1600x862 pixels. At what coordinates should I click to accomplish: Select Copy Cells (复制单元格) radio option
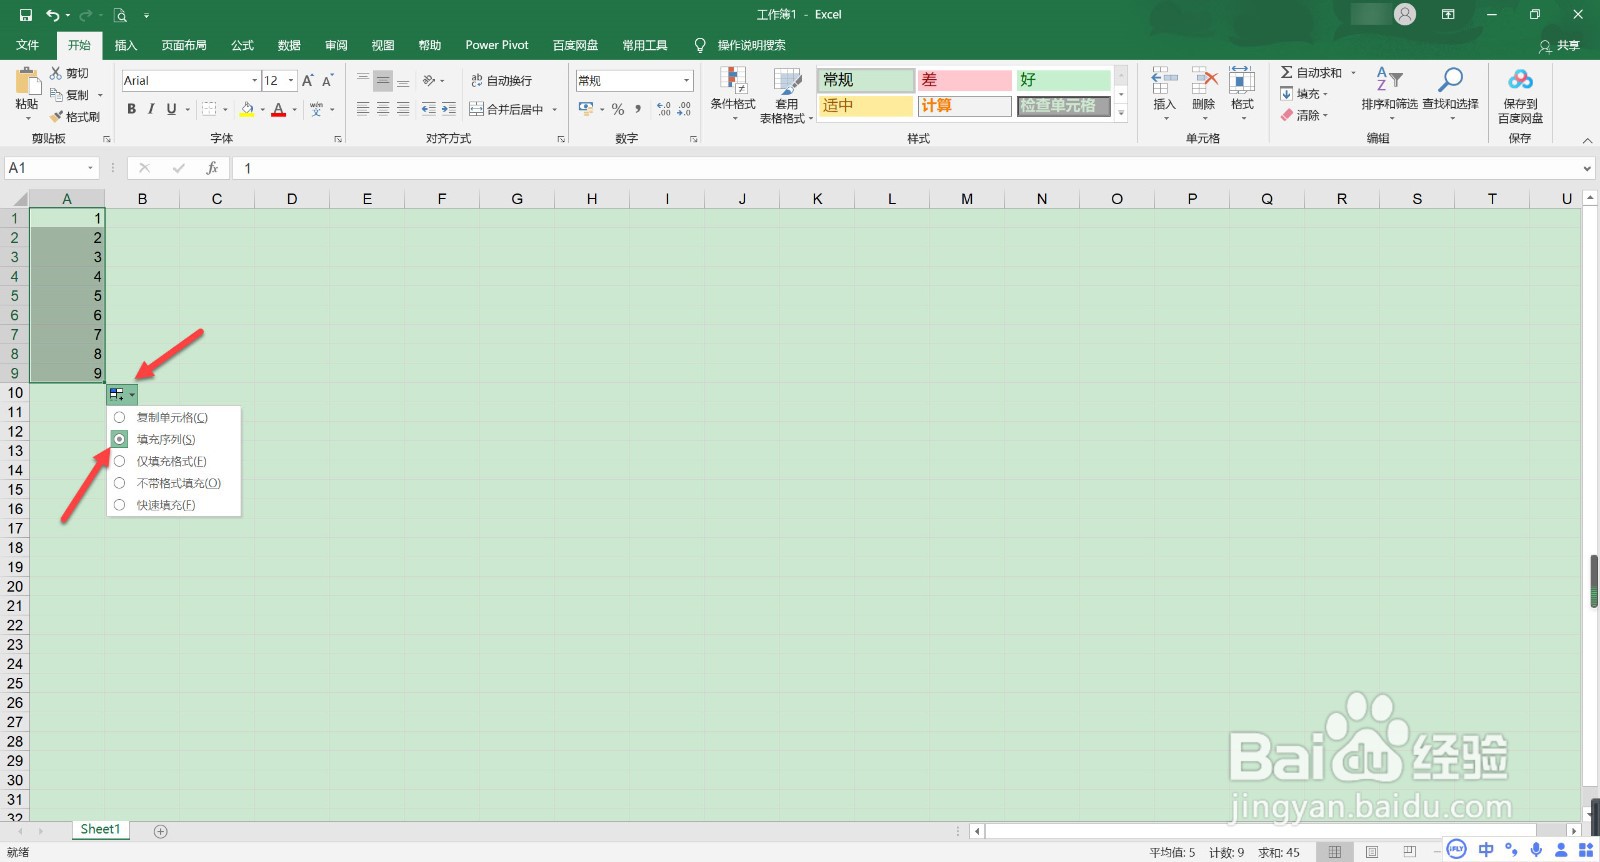119,417
